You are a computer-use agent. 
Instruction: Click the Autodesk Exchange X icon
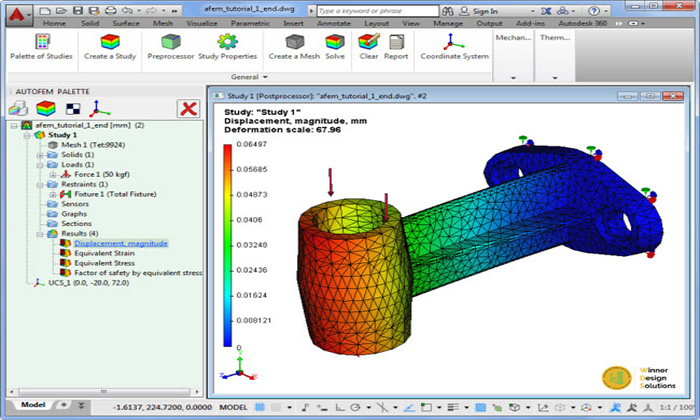coord(546,11)
